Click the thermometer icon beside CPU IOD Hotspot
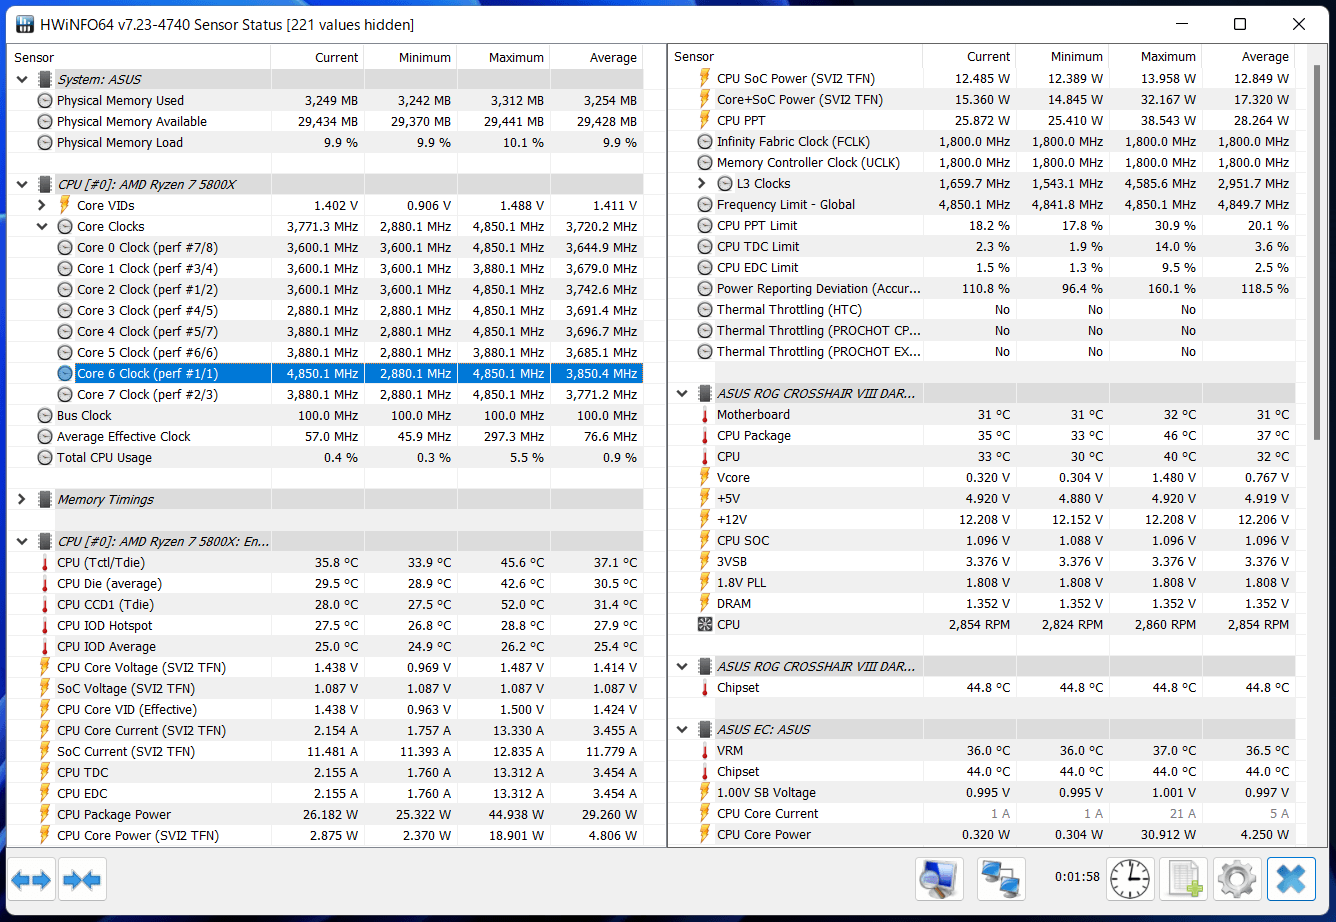The image size is (1336, 922). coord(45,625)
